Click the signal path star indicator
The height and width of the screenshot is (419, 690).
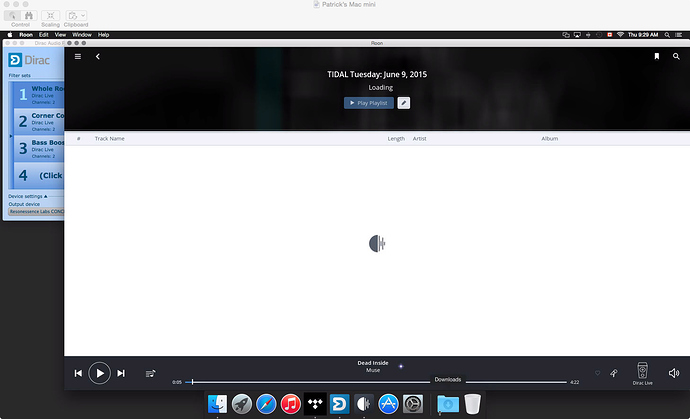(401, 366)
